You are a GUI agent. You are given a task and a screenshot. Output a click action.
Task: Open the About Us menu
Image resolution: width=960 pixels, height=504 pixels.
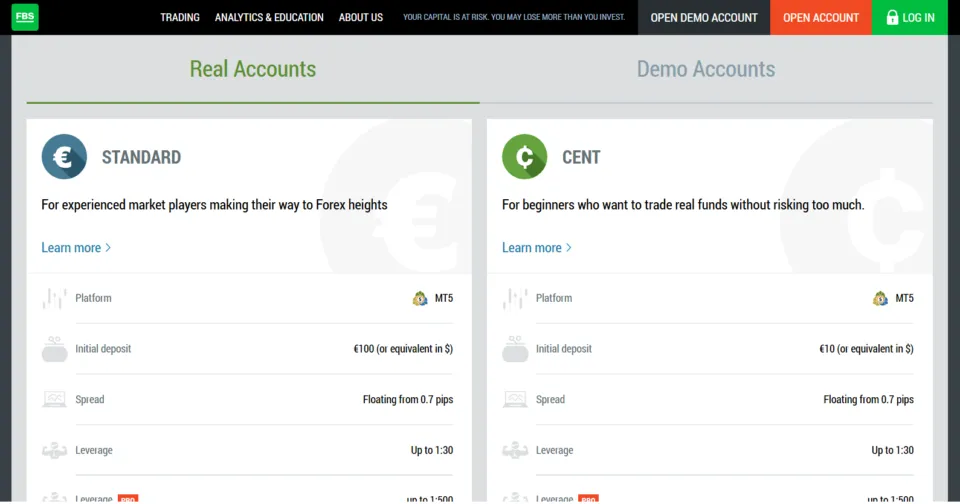[x=361, y=17]
